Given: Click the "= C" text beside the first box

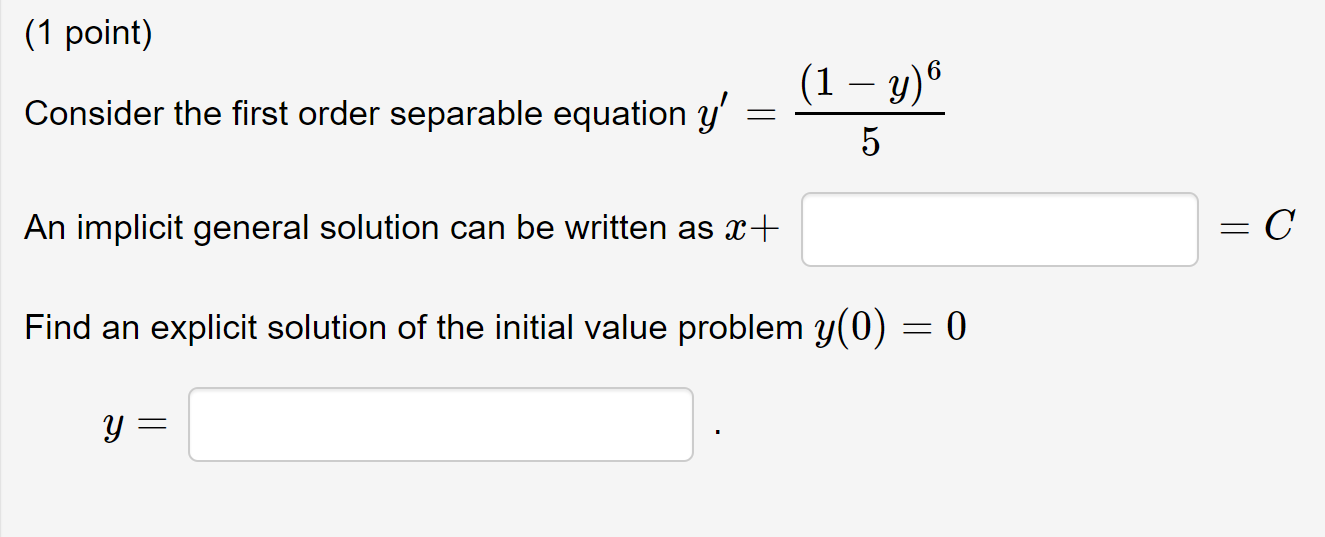Looking at the screenshot, I should coord(1258,229).
